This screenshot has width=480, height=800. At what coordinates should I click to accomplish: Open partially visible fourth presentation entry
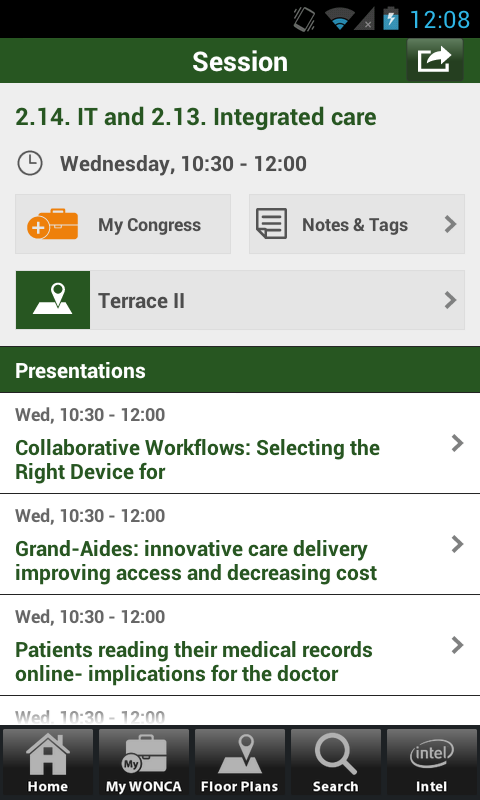(240, 711)
